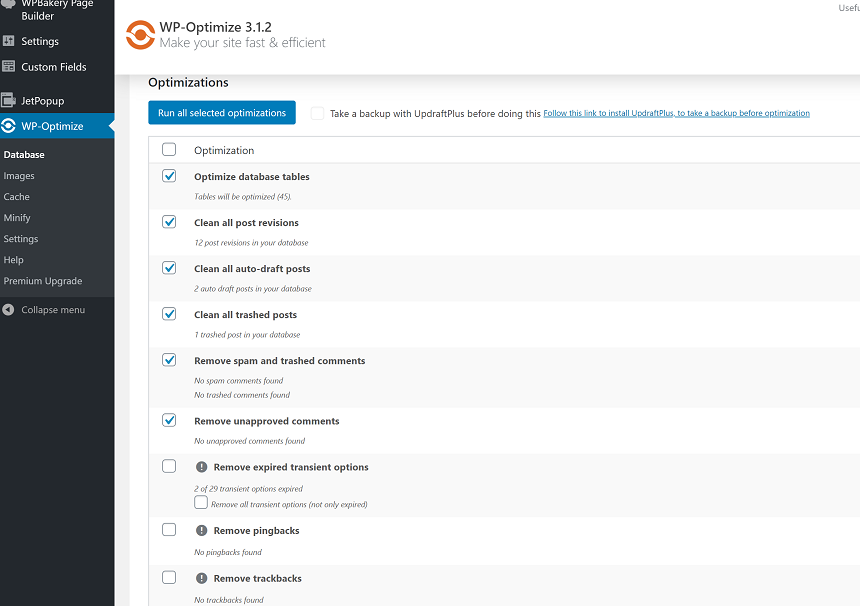
Task: Click 'Tables will be optimized (45)' text
Action: pyautogui.click(x=242, y=196)
